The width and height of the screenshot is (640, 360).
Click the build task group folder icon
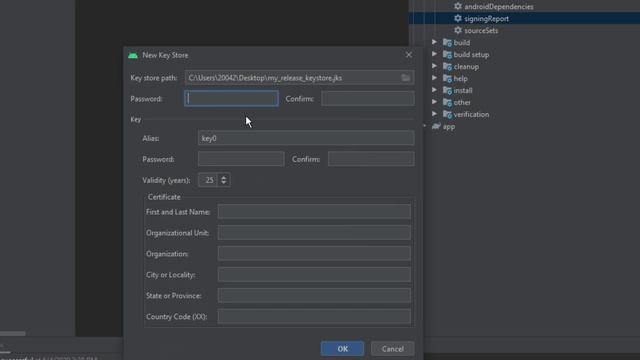447,42
